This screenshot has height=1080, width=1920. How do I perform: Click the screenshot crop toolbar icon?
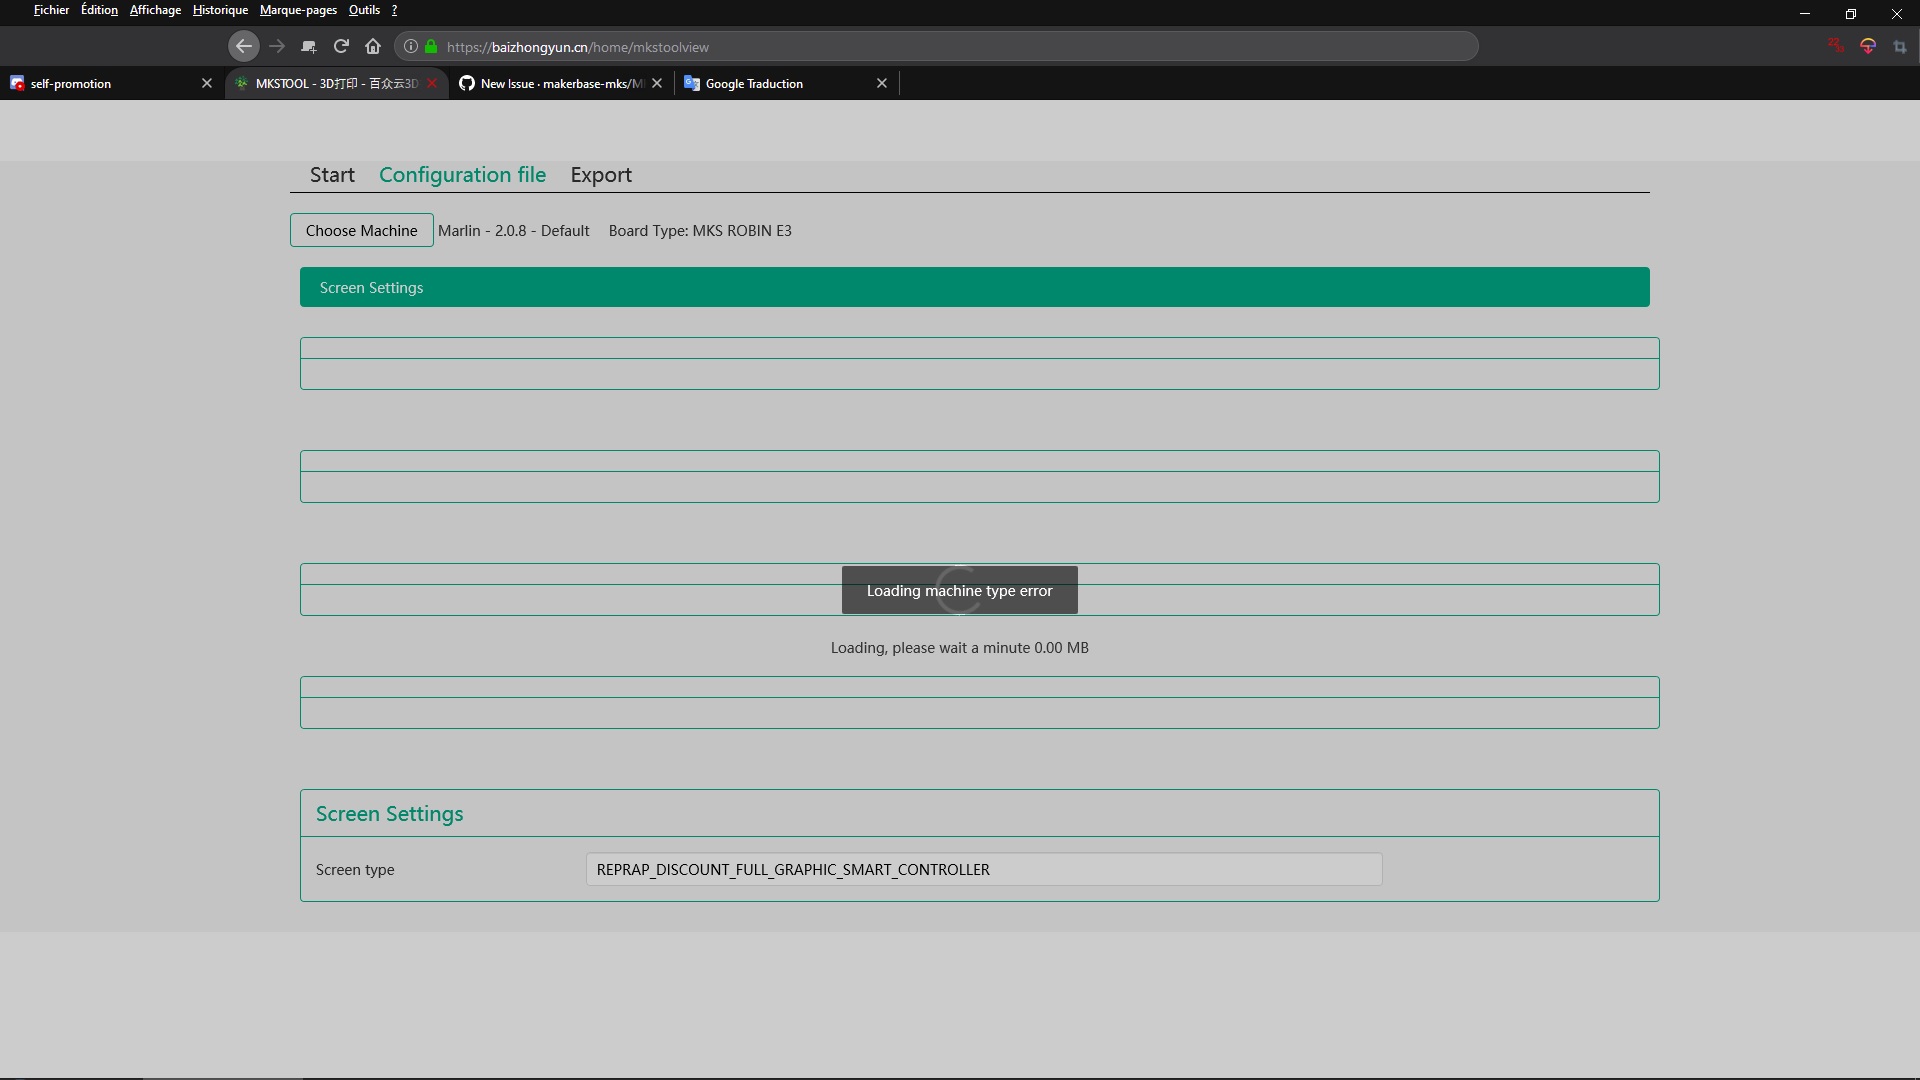[x=1901, y=46]
